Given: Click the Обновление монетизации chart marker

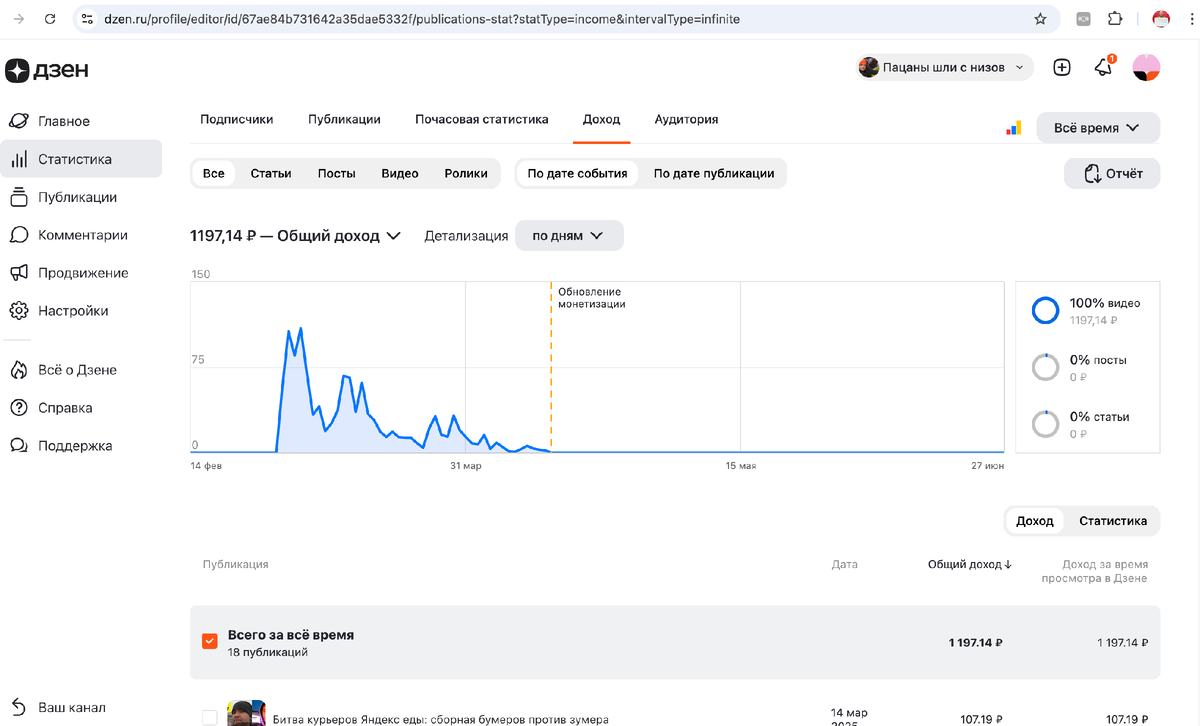Looking at the screenshot, I should coord(592,297).
